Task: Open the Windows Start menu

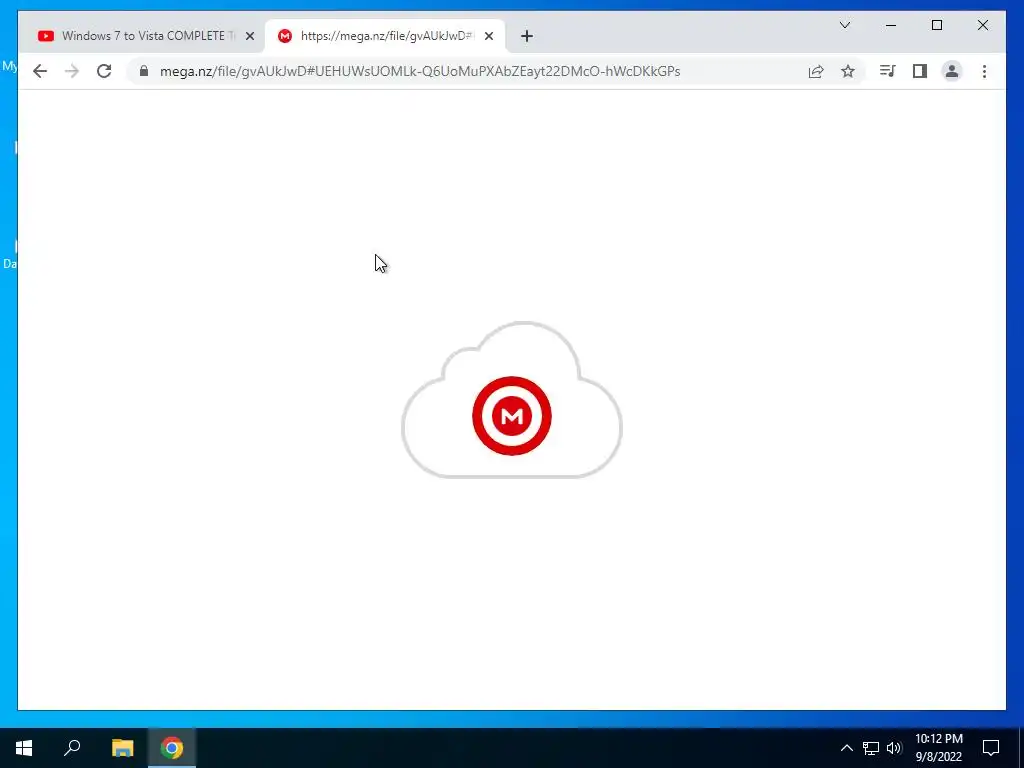Action: pyautogui.click(x=24, y=748)
